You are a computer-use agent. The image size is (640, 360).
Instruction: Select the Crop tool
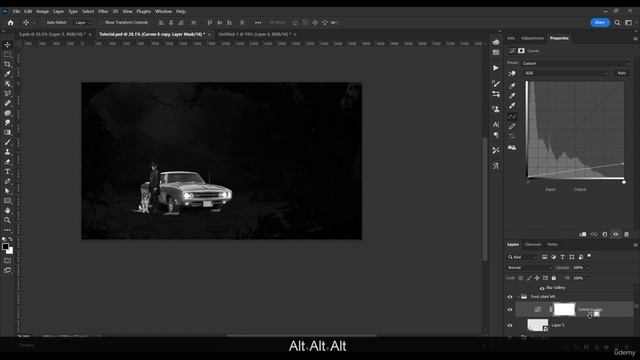(7, 64)
